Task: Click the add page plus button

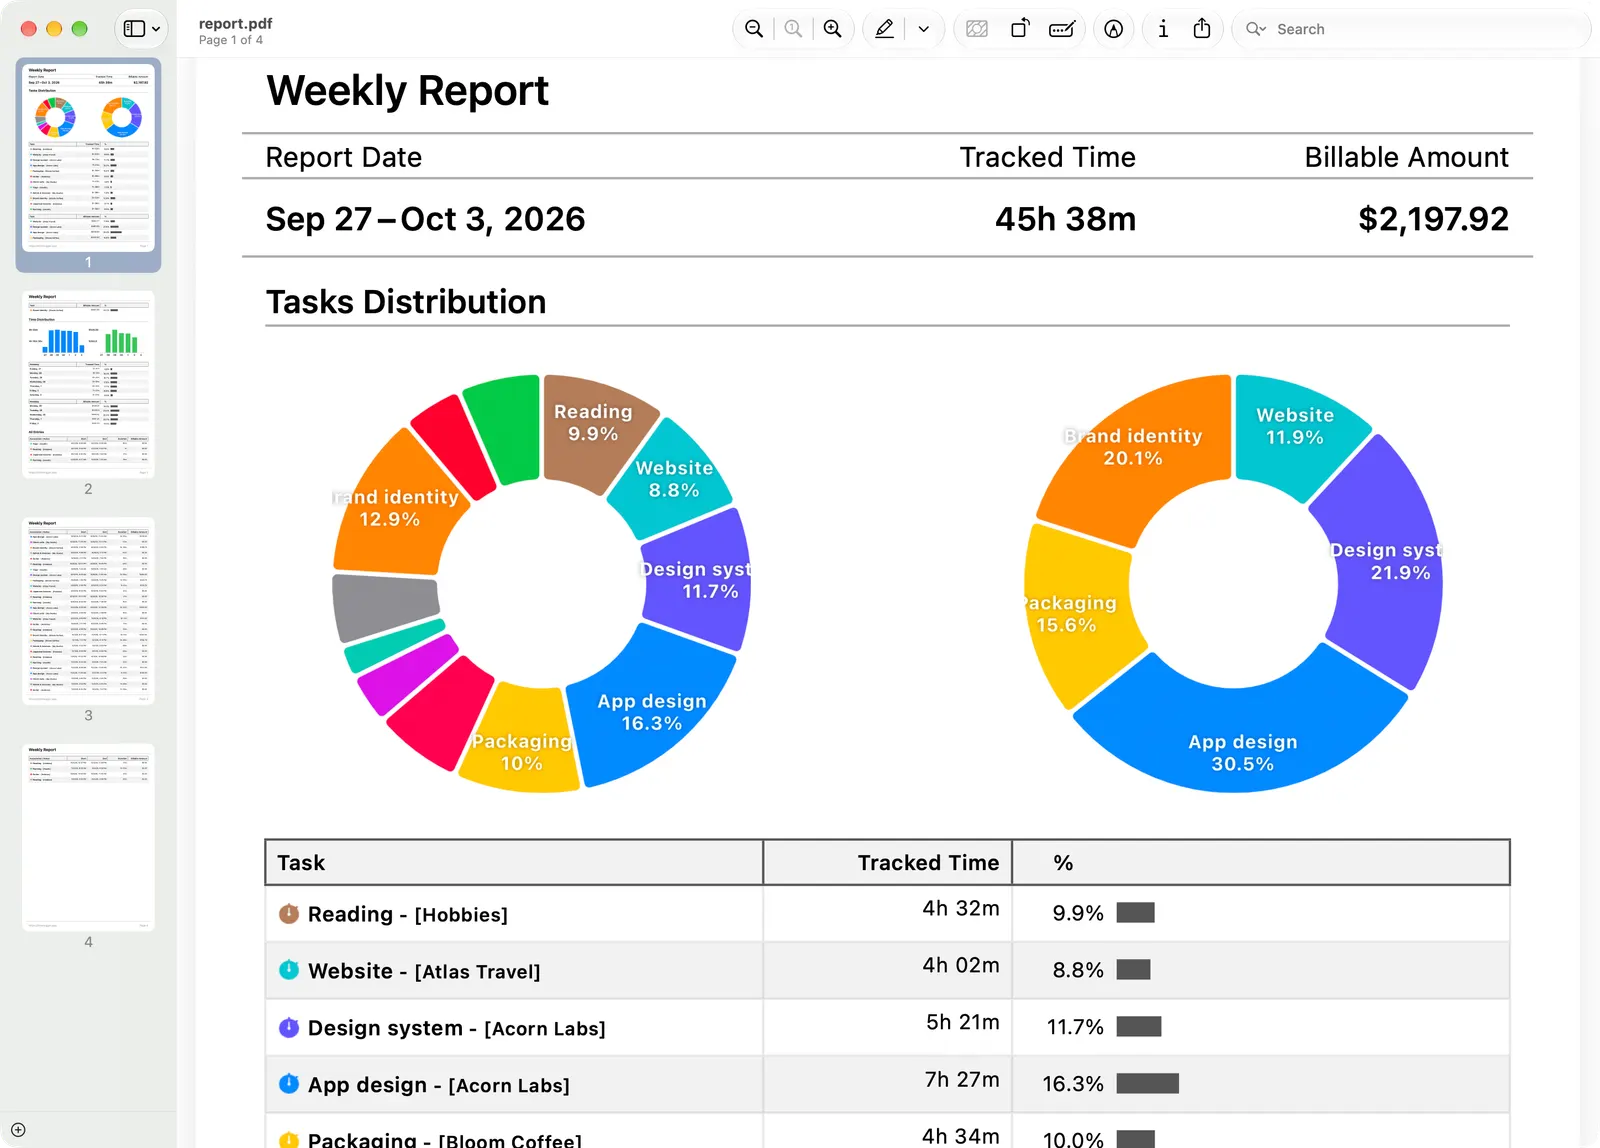Action: (x=18, y=1130)
